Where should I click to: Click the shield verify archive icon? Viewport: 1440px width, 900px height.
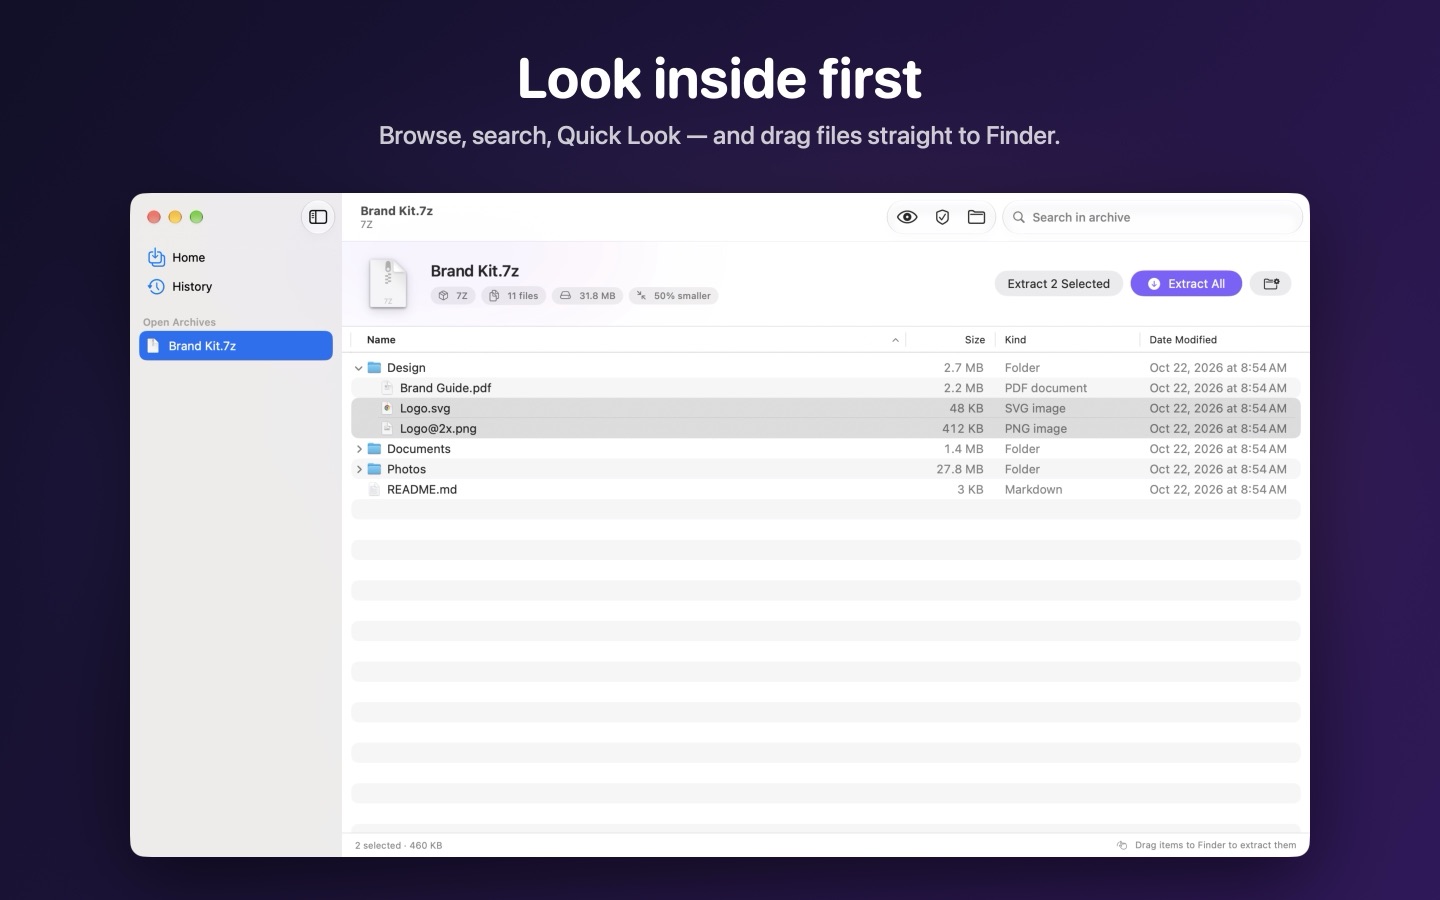click(x=942, y=217)
